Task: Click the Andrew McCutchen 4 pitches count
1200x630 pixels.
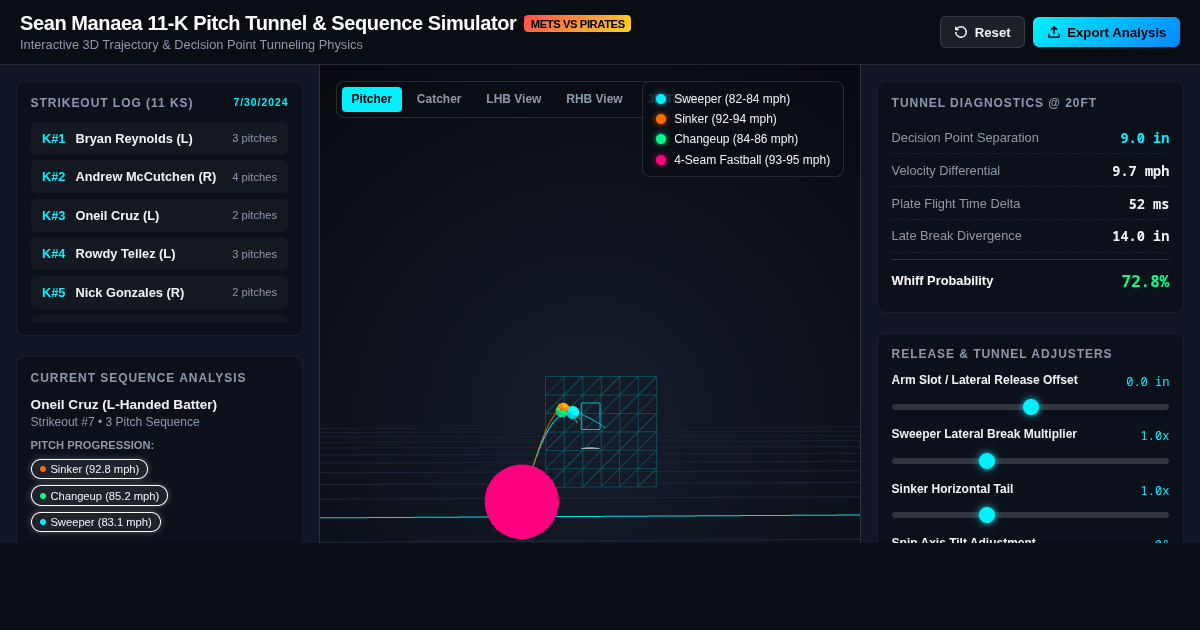Action: pyautogui.click(x=255, y=177)
